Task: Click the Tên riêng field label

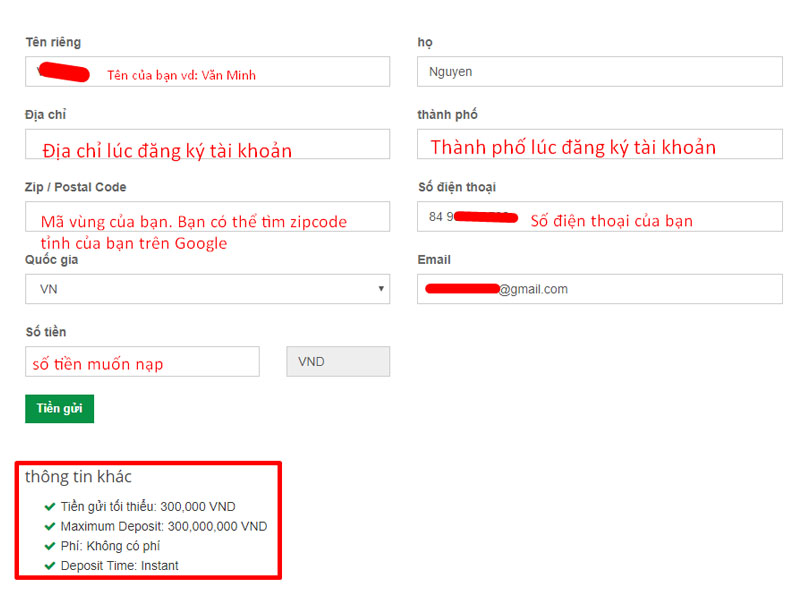Action: [x=53, y=42]
